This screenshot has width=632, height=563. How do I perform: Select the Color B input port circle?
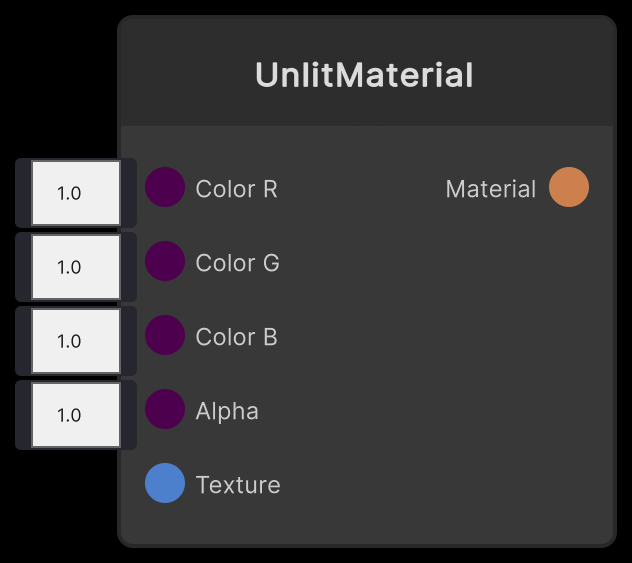point(165,336)
